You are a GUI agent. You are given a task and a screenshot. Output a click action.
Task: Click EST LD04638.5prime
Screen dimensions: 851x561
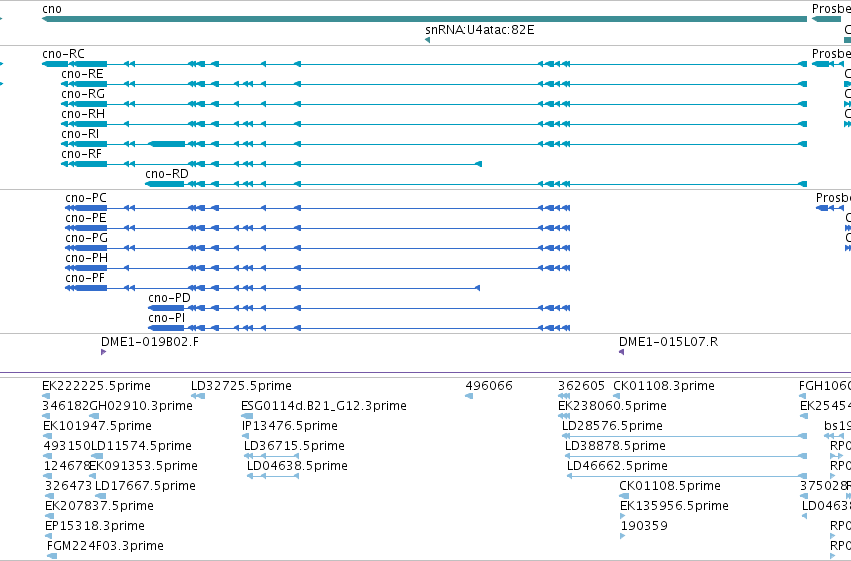(297, 466)
